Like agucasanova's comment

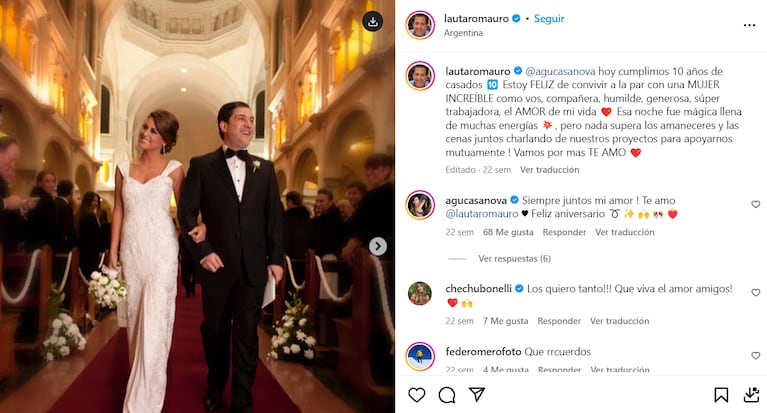[755, 205]
